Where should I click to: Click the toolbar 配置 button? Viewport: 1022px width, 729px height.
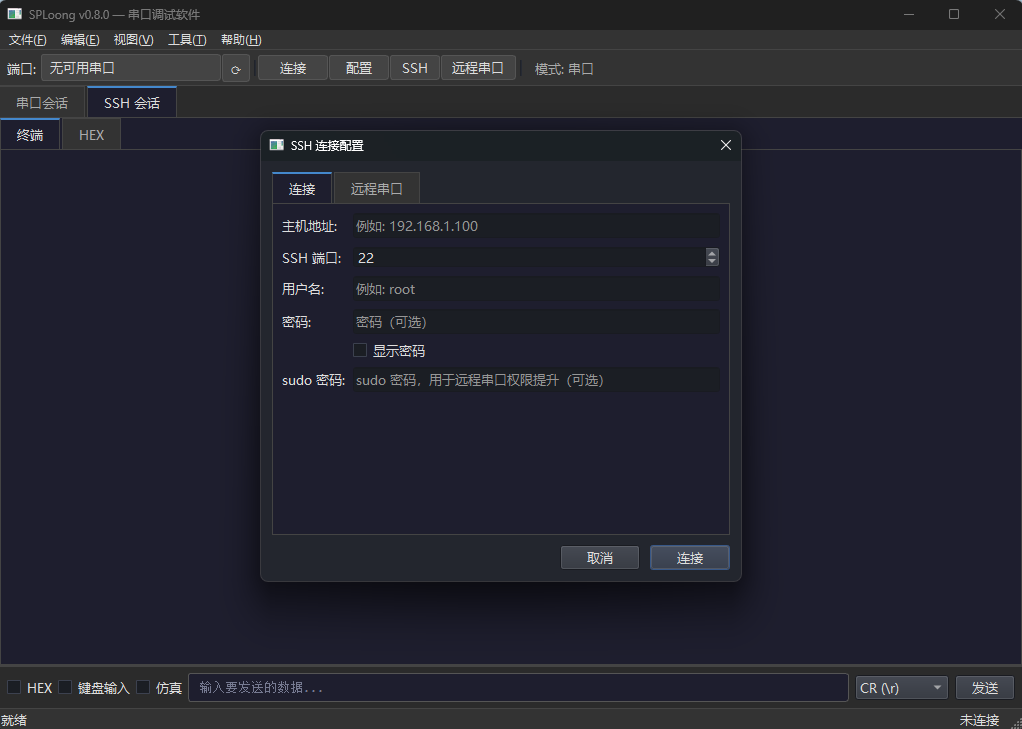coord(358,68)
